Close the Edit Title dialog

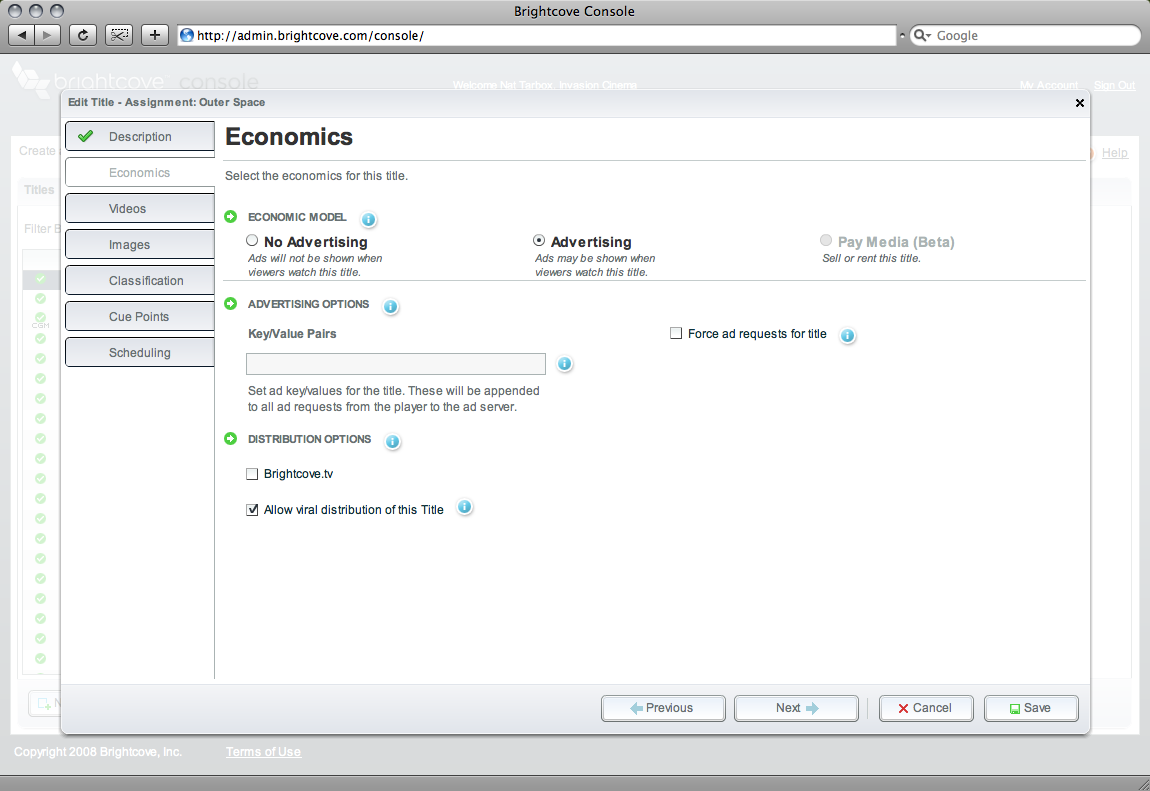1080,103
